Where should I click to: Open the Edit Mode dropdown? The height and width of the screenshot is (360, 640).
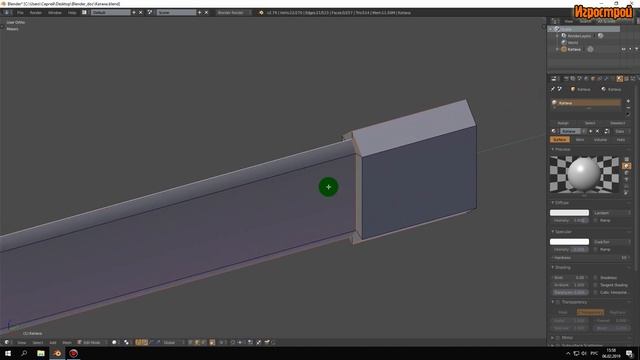click(91, 342)
